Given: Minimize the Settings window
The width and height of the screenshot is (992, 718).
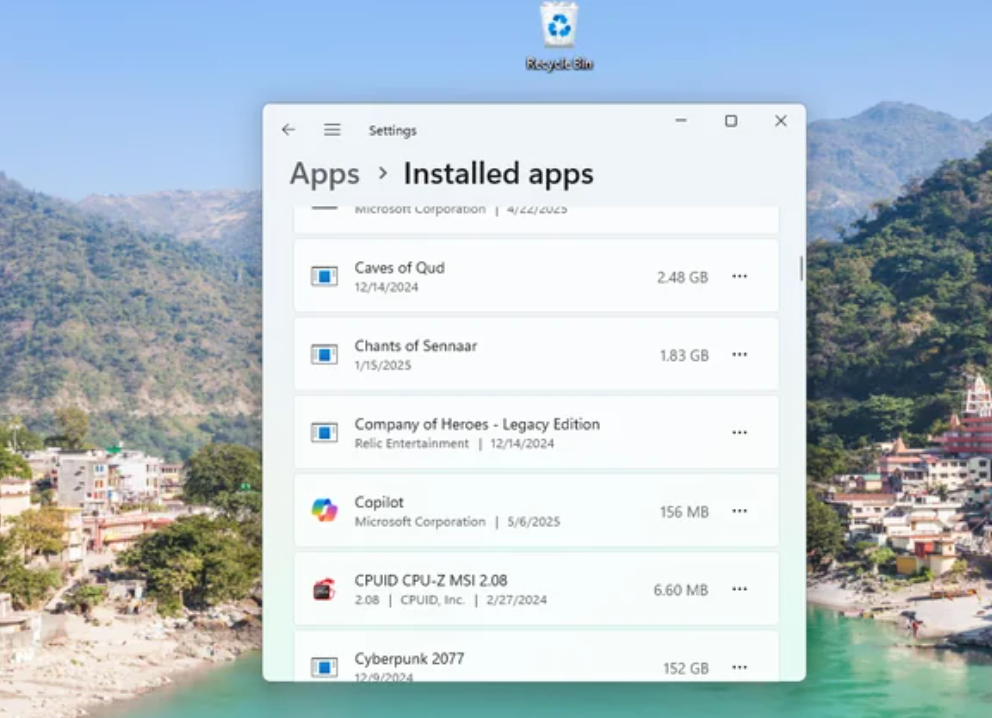Looking at the screenshot, I should [x=681, y=120].
